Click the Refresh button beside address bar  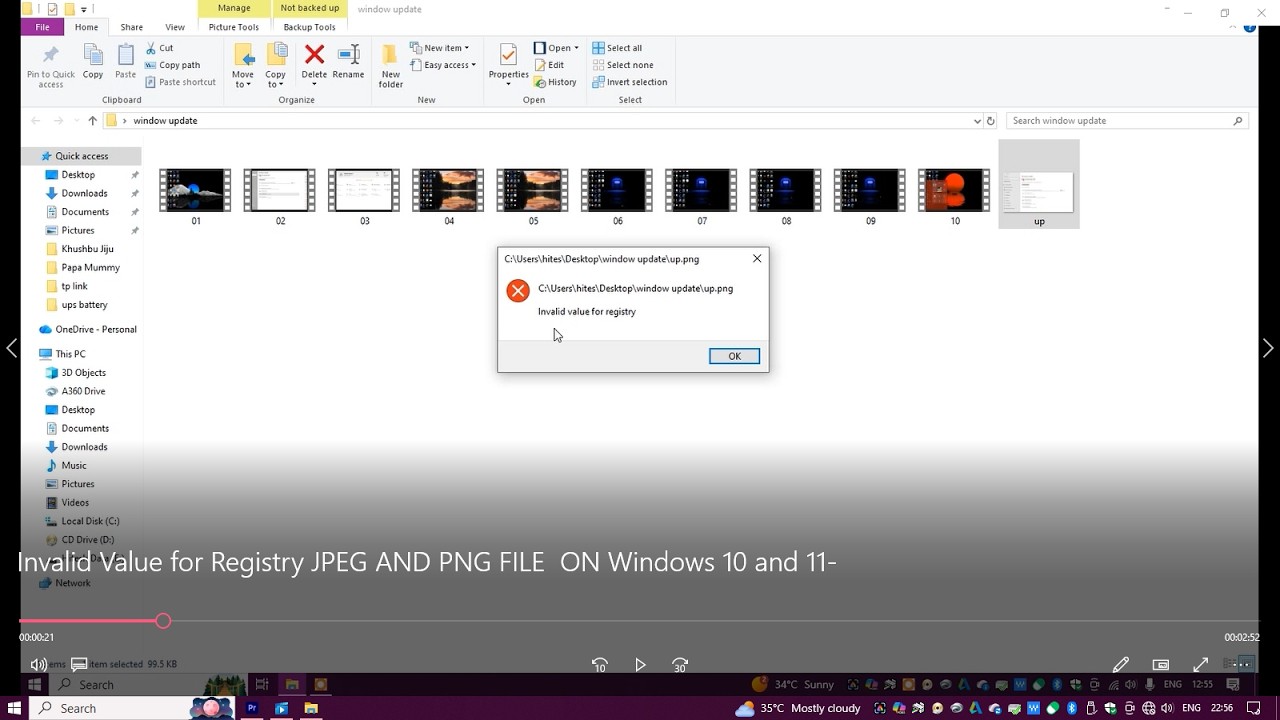(x=991, y=120)
